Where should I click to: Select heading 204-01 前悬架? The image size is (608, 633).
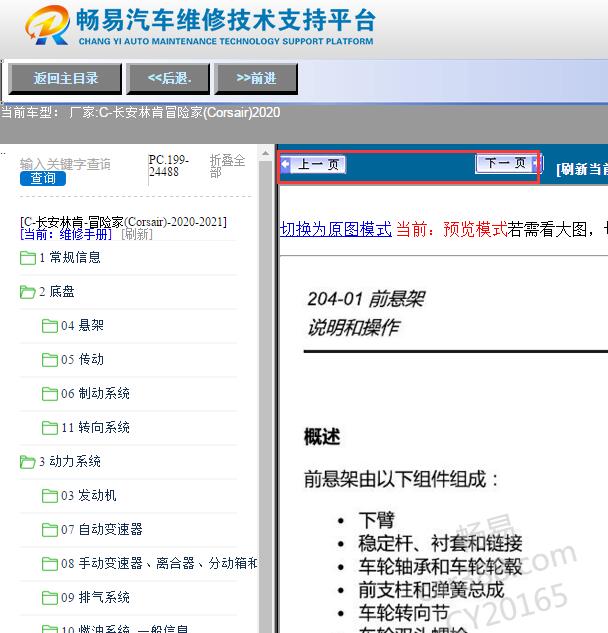point(365,299)
